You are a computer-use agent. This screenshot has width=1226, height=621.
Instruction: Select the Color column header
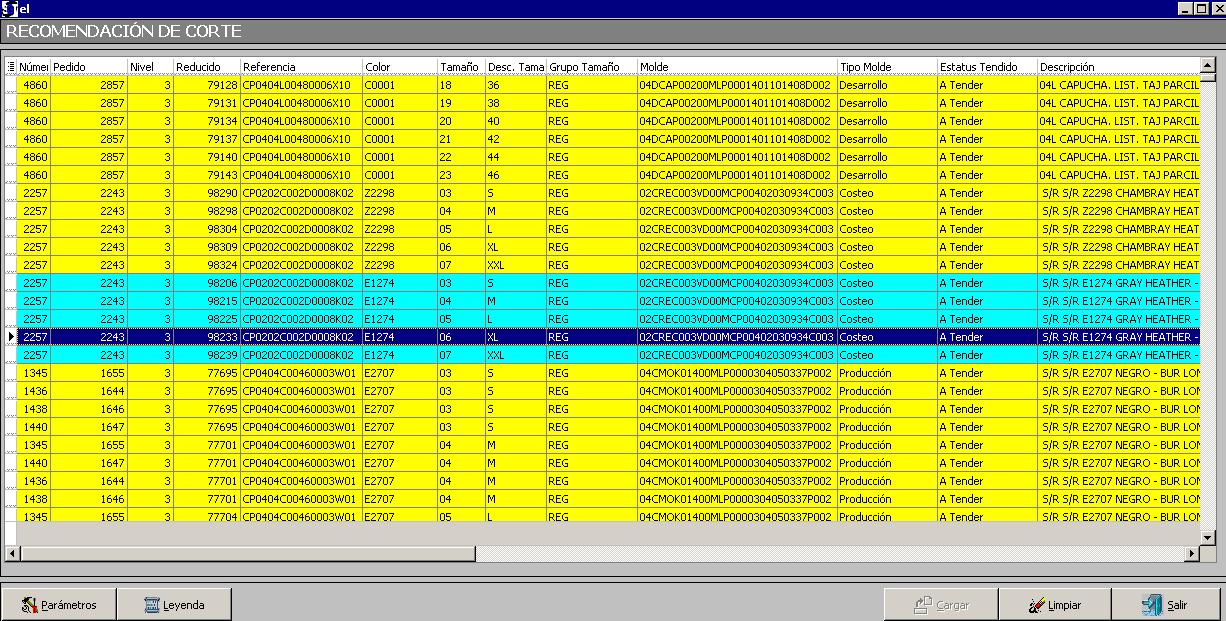pos(399,67)
